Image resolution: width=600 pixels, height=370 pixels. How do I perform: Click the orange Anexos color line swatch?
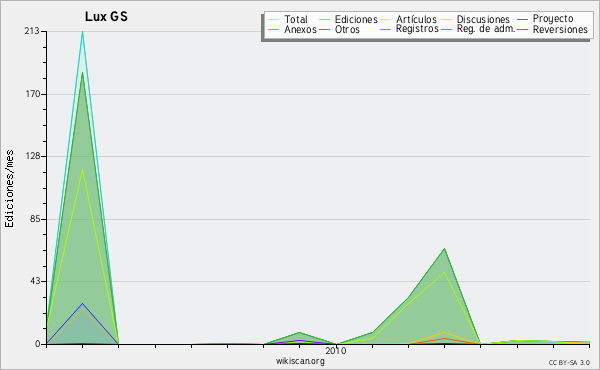click(274, 29)
